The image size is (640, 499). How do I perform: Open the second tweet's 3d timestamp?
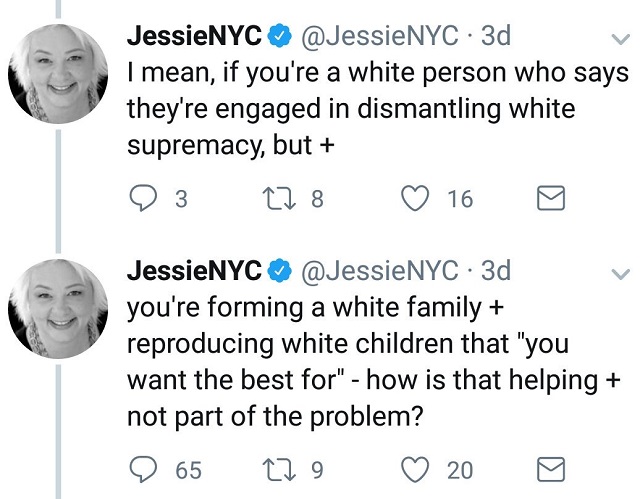coord(496,271)
